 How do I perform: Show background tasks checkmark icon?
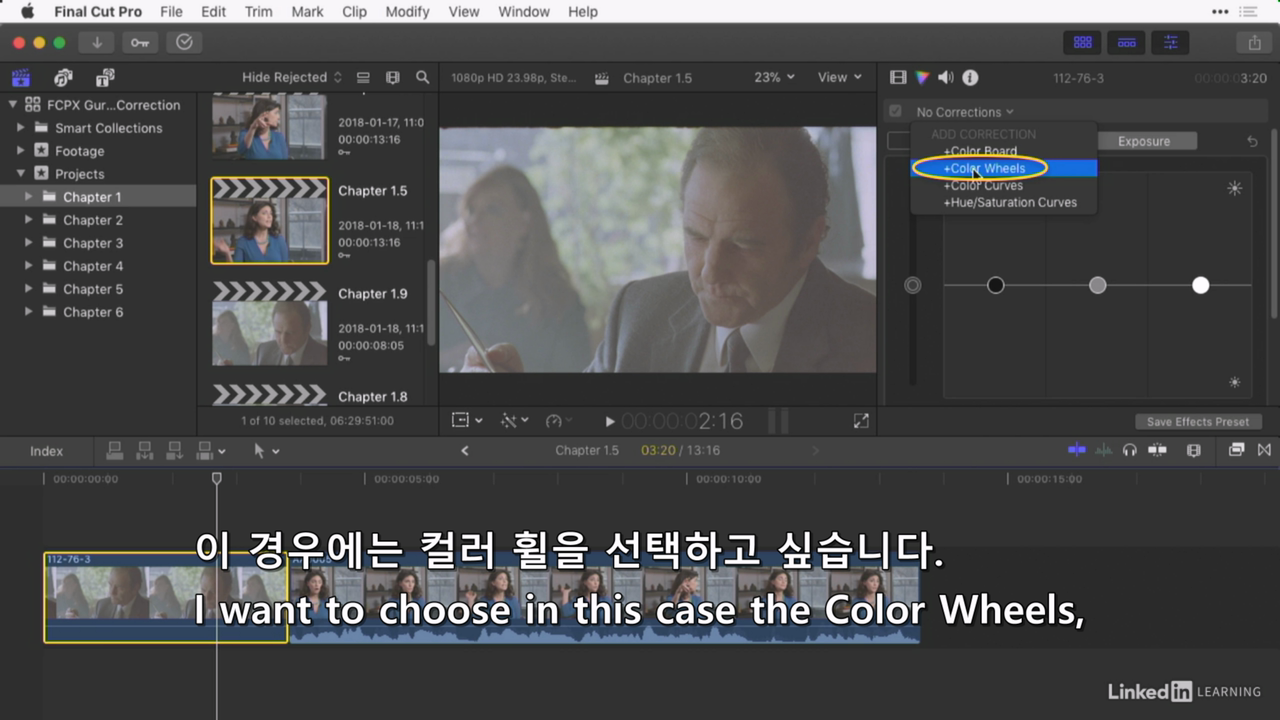[x=184, y=42]
